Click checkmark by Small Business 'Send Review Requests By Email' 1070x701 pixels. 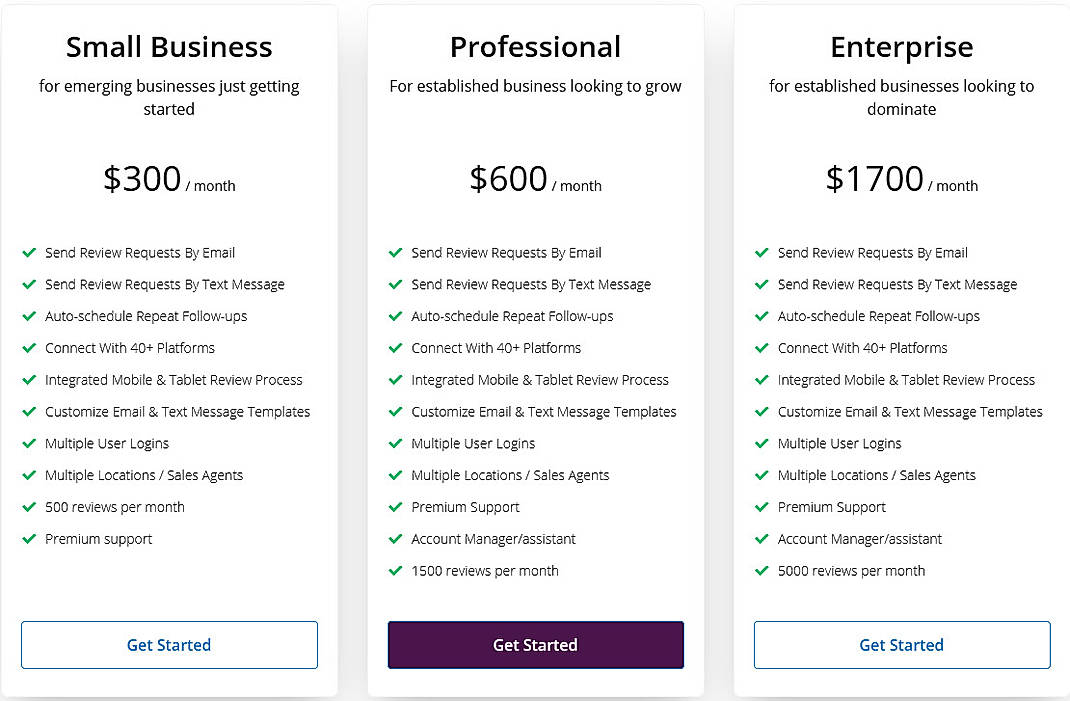point(29,253)
